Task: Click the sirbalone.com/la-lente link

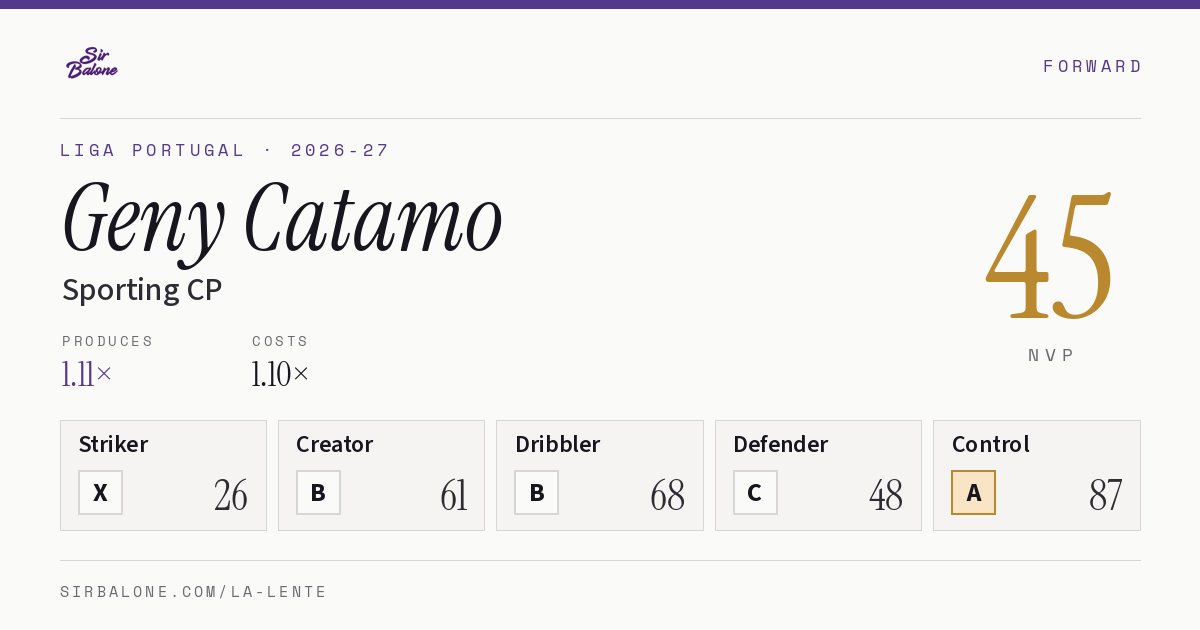Action: click(x=194, y=592)
